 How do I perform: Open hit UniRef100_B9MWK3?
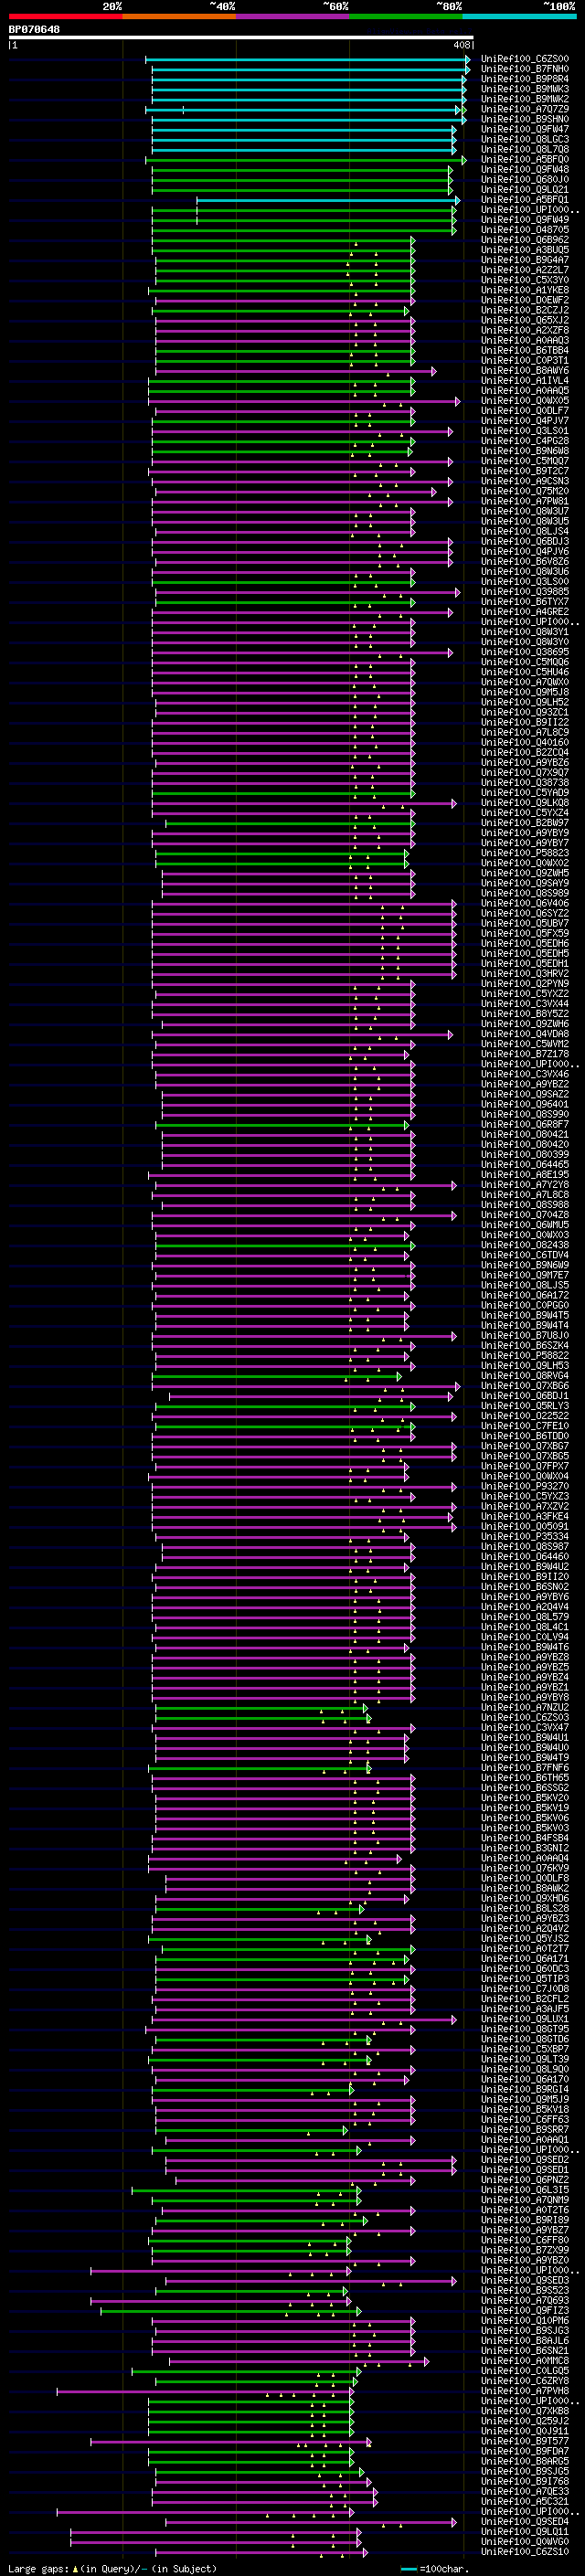525,89
